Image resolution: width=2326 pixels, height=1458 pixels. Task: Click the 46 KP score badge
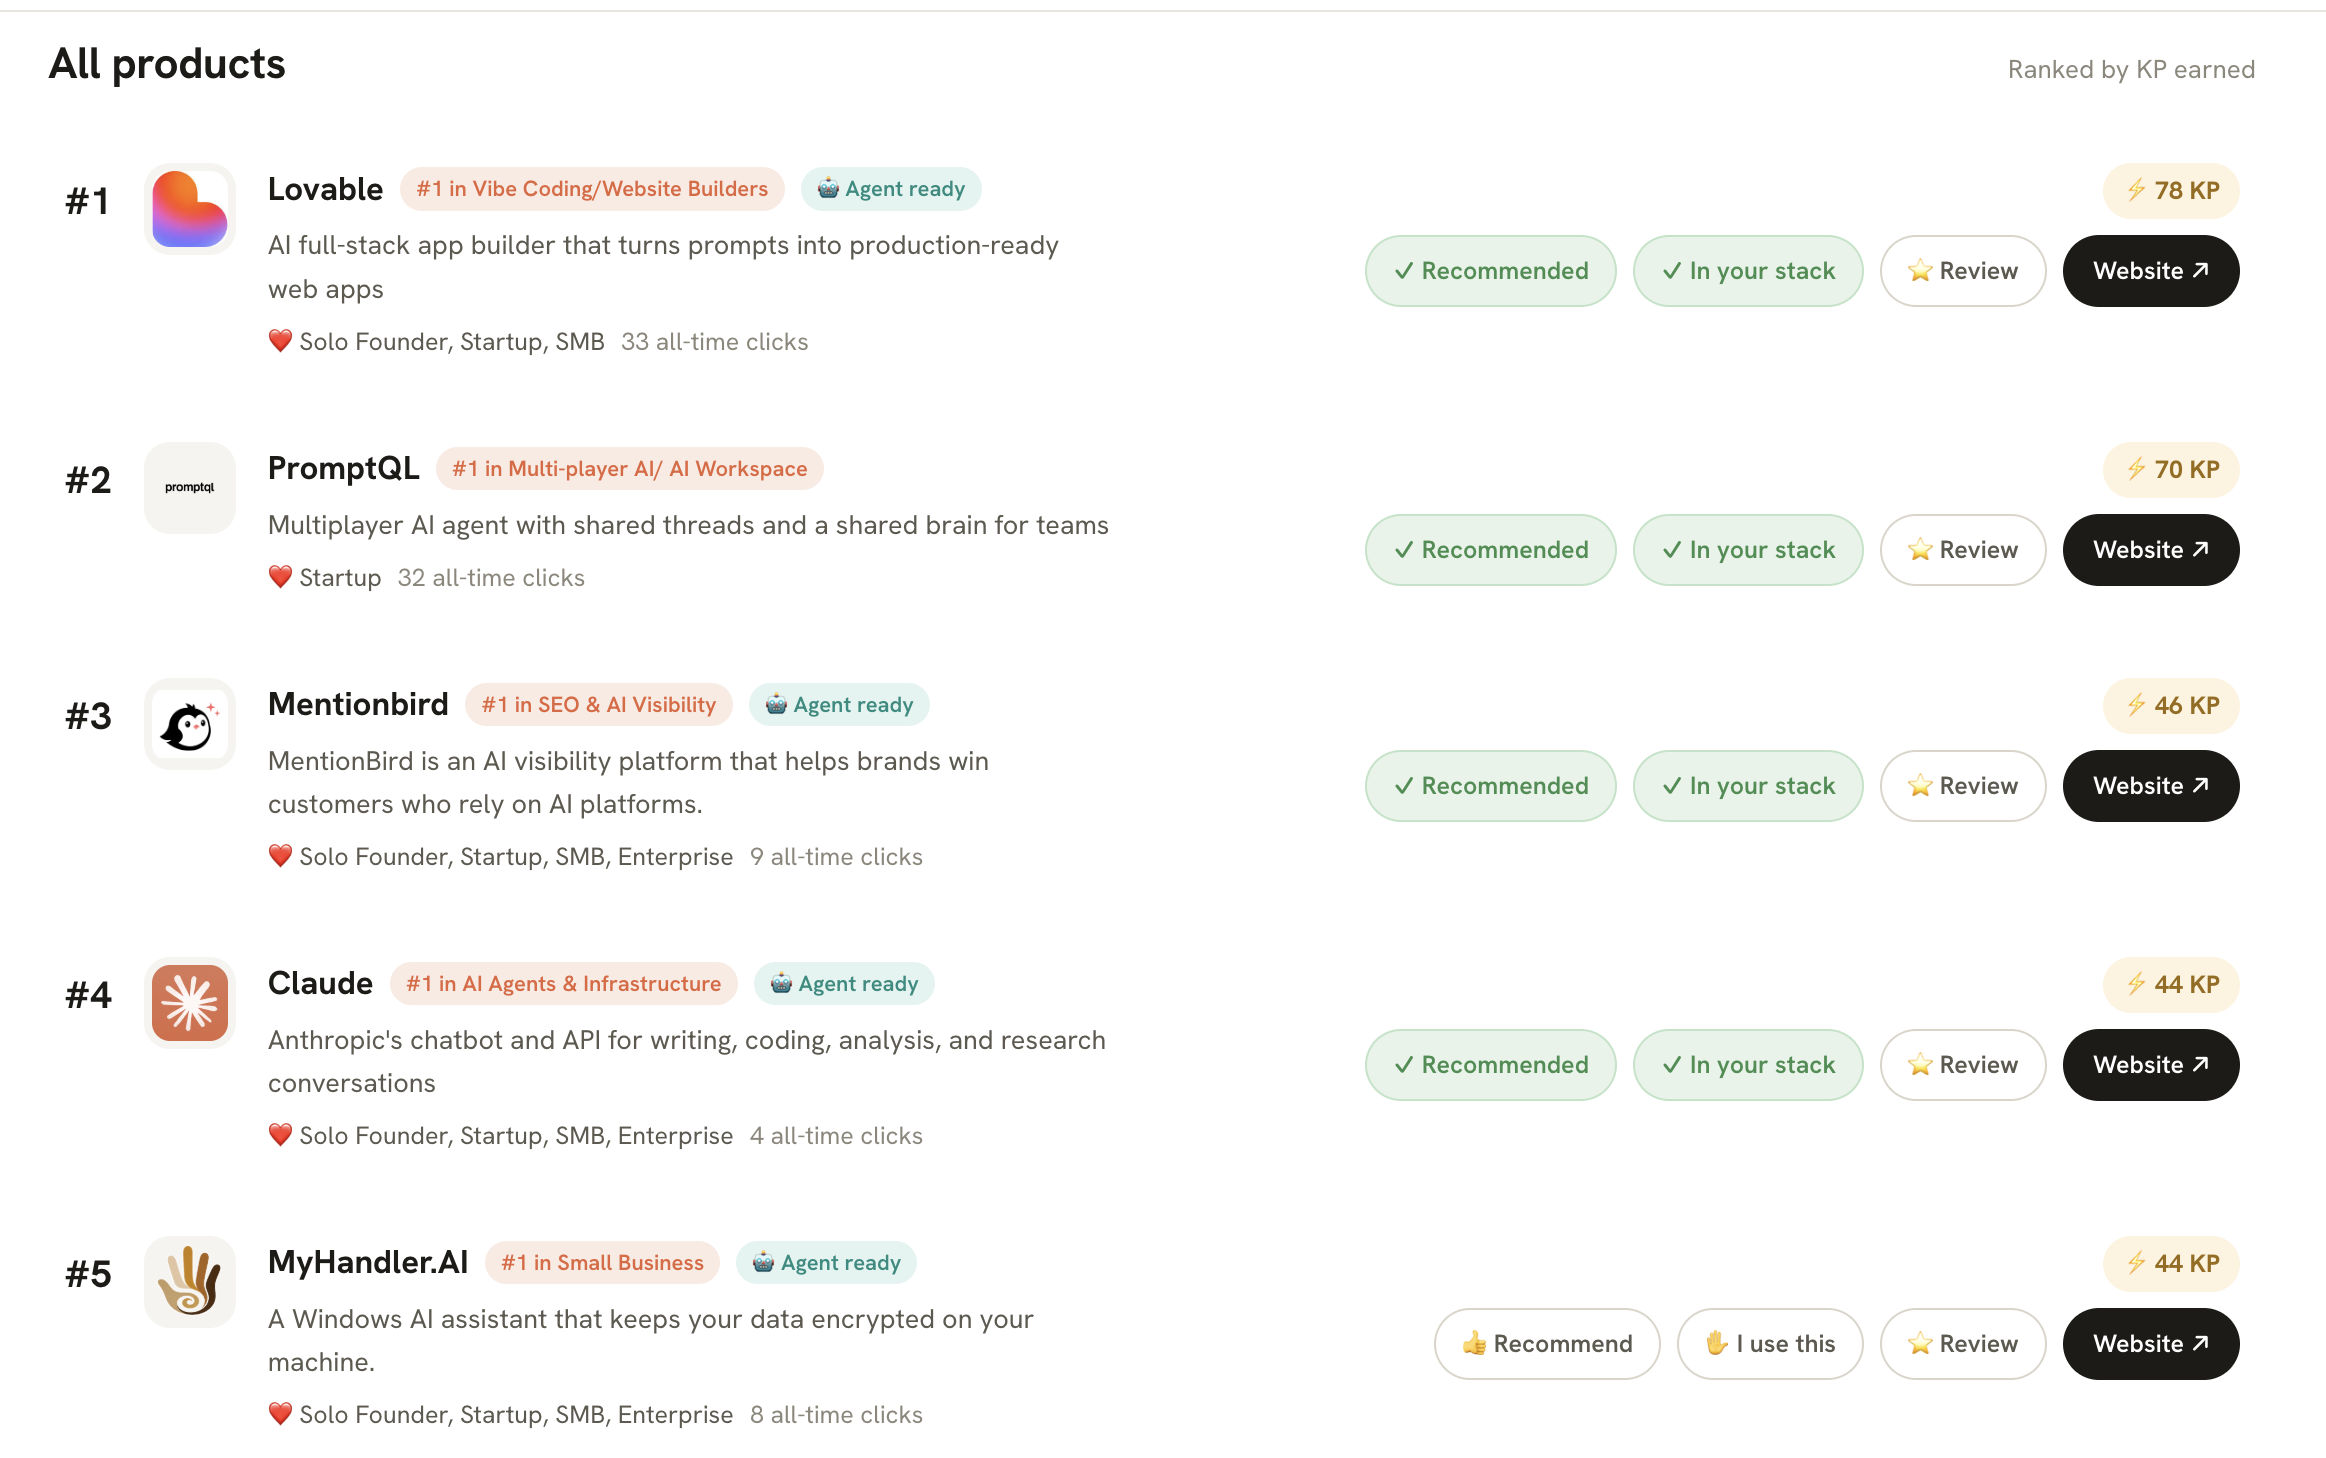point(2171,705)
